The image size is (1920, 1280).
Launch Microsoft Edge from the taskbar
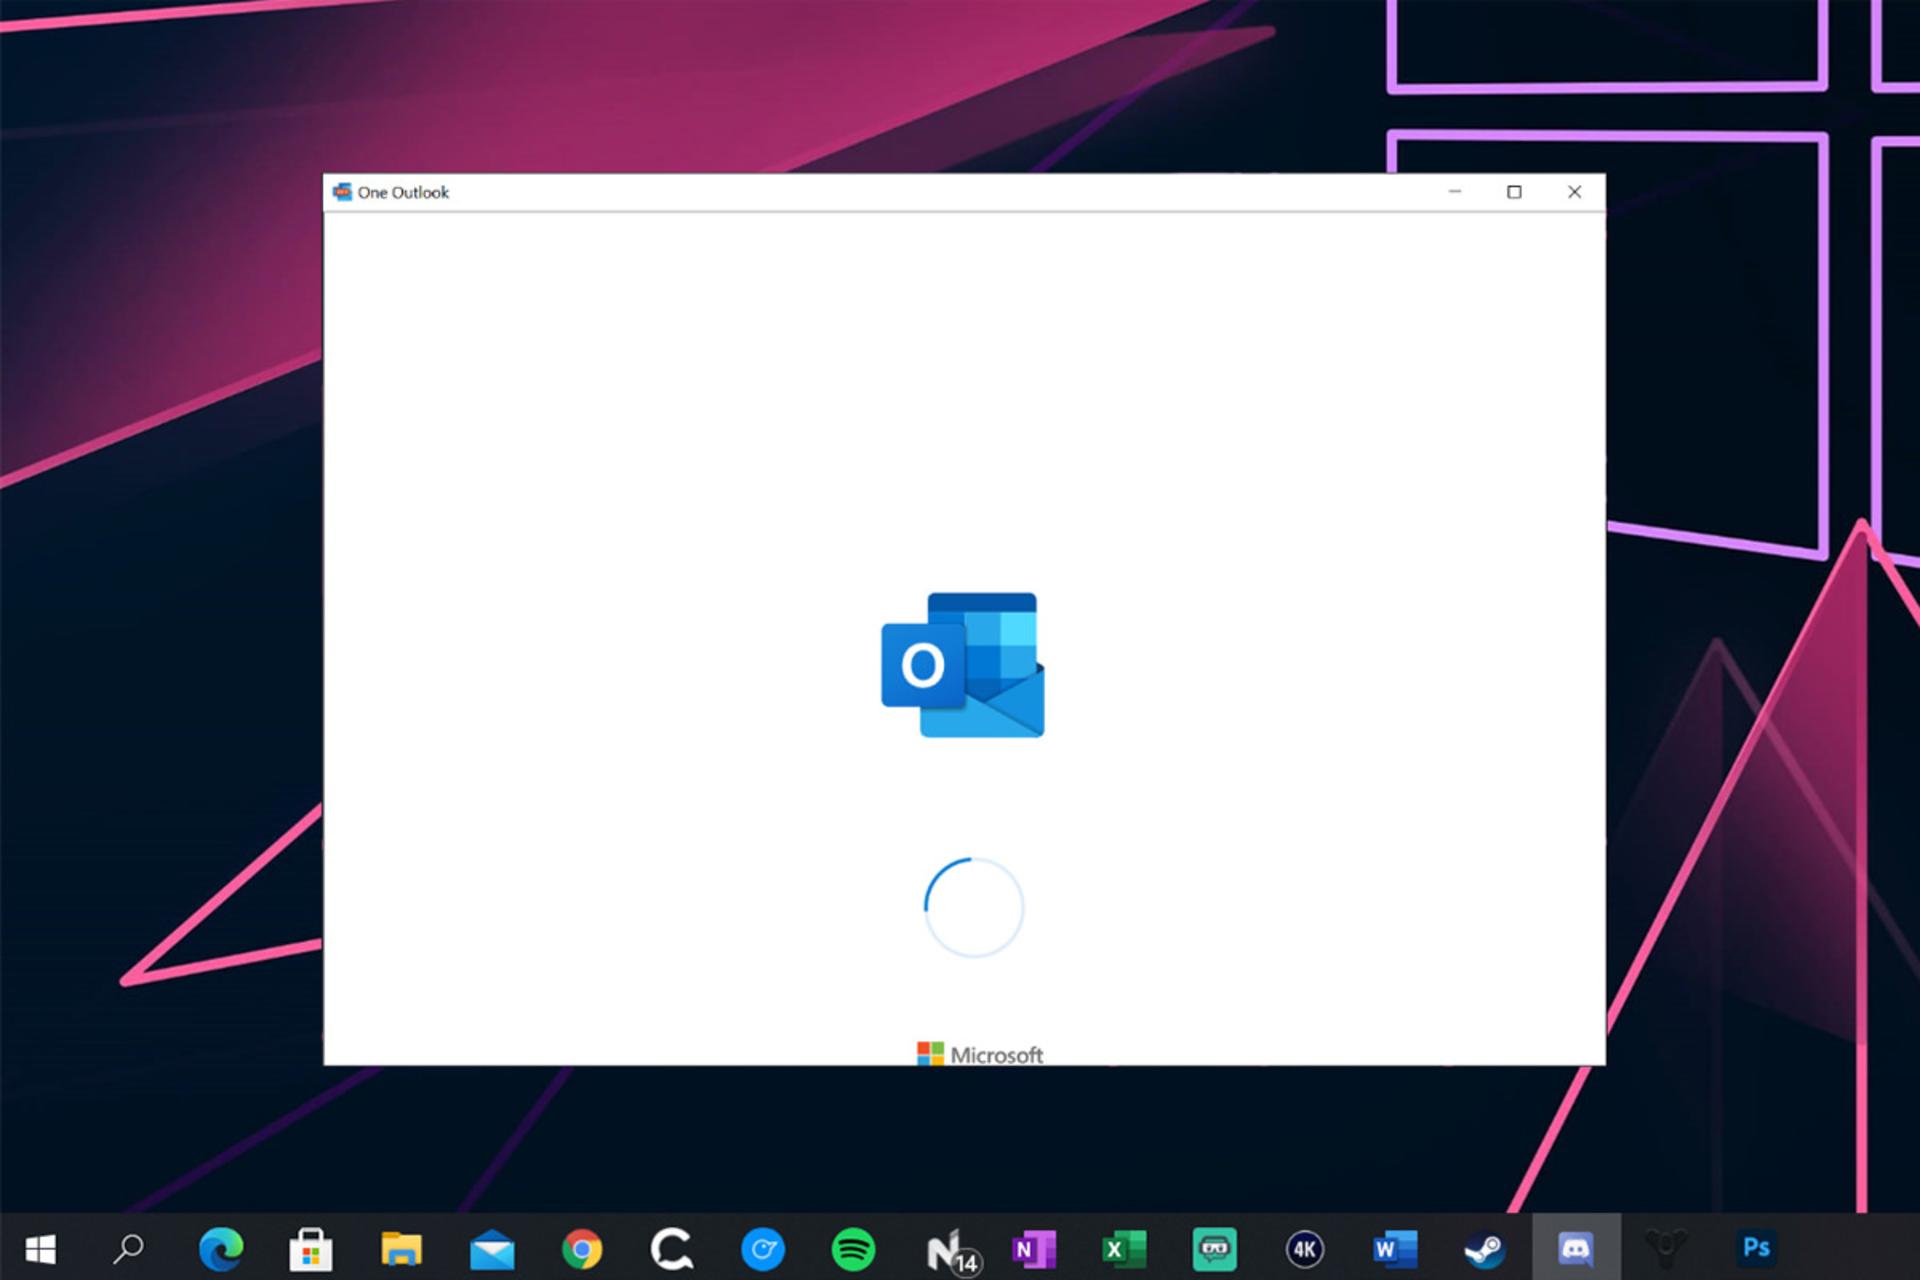pos(220,1248)
